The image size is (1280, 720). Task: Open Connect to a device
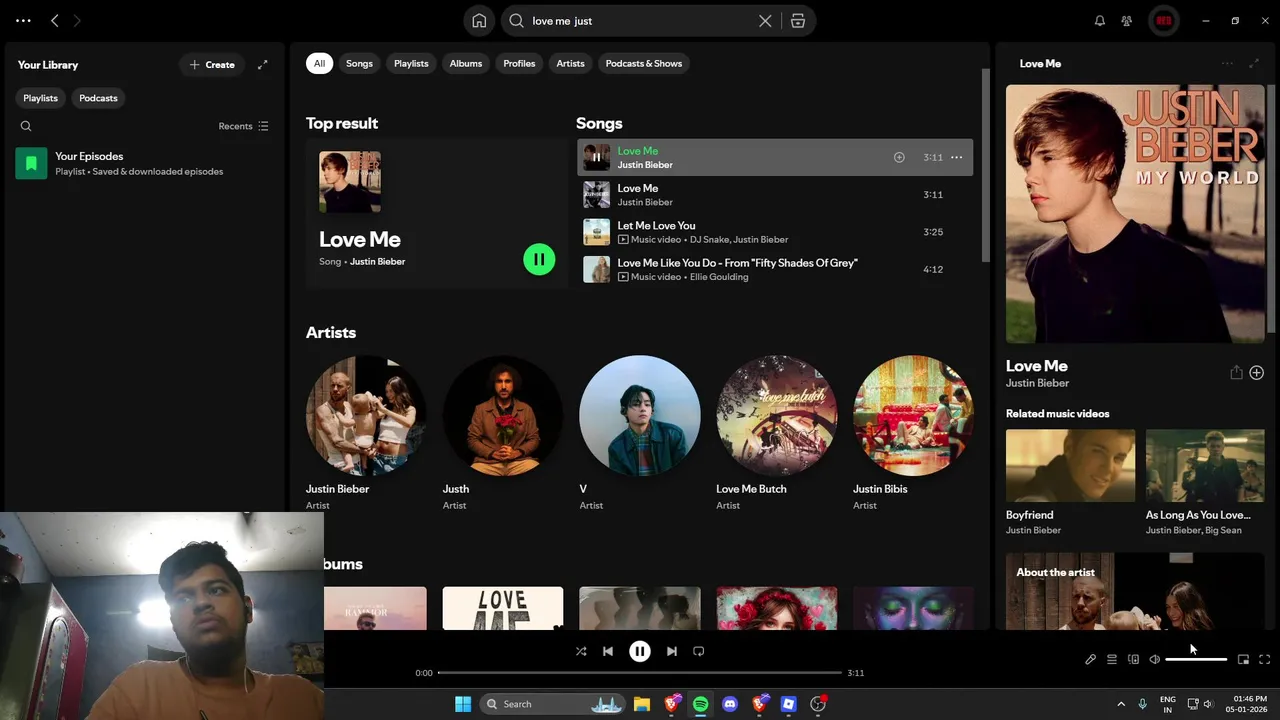coord(1133,659)
